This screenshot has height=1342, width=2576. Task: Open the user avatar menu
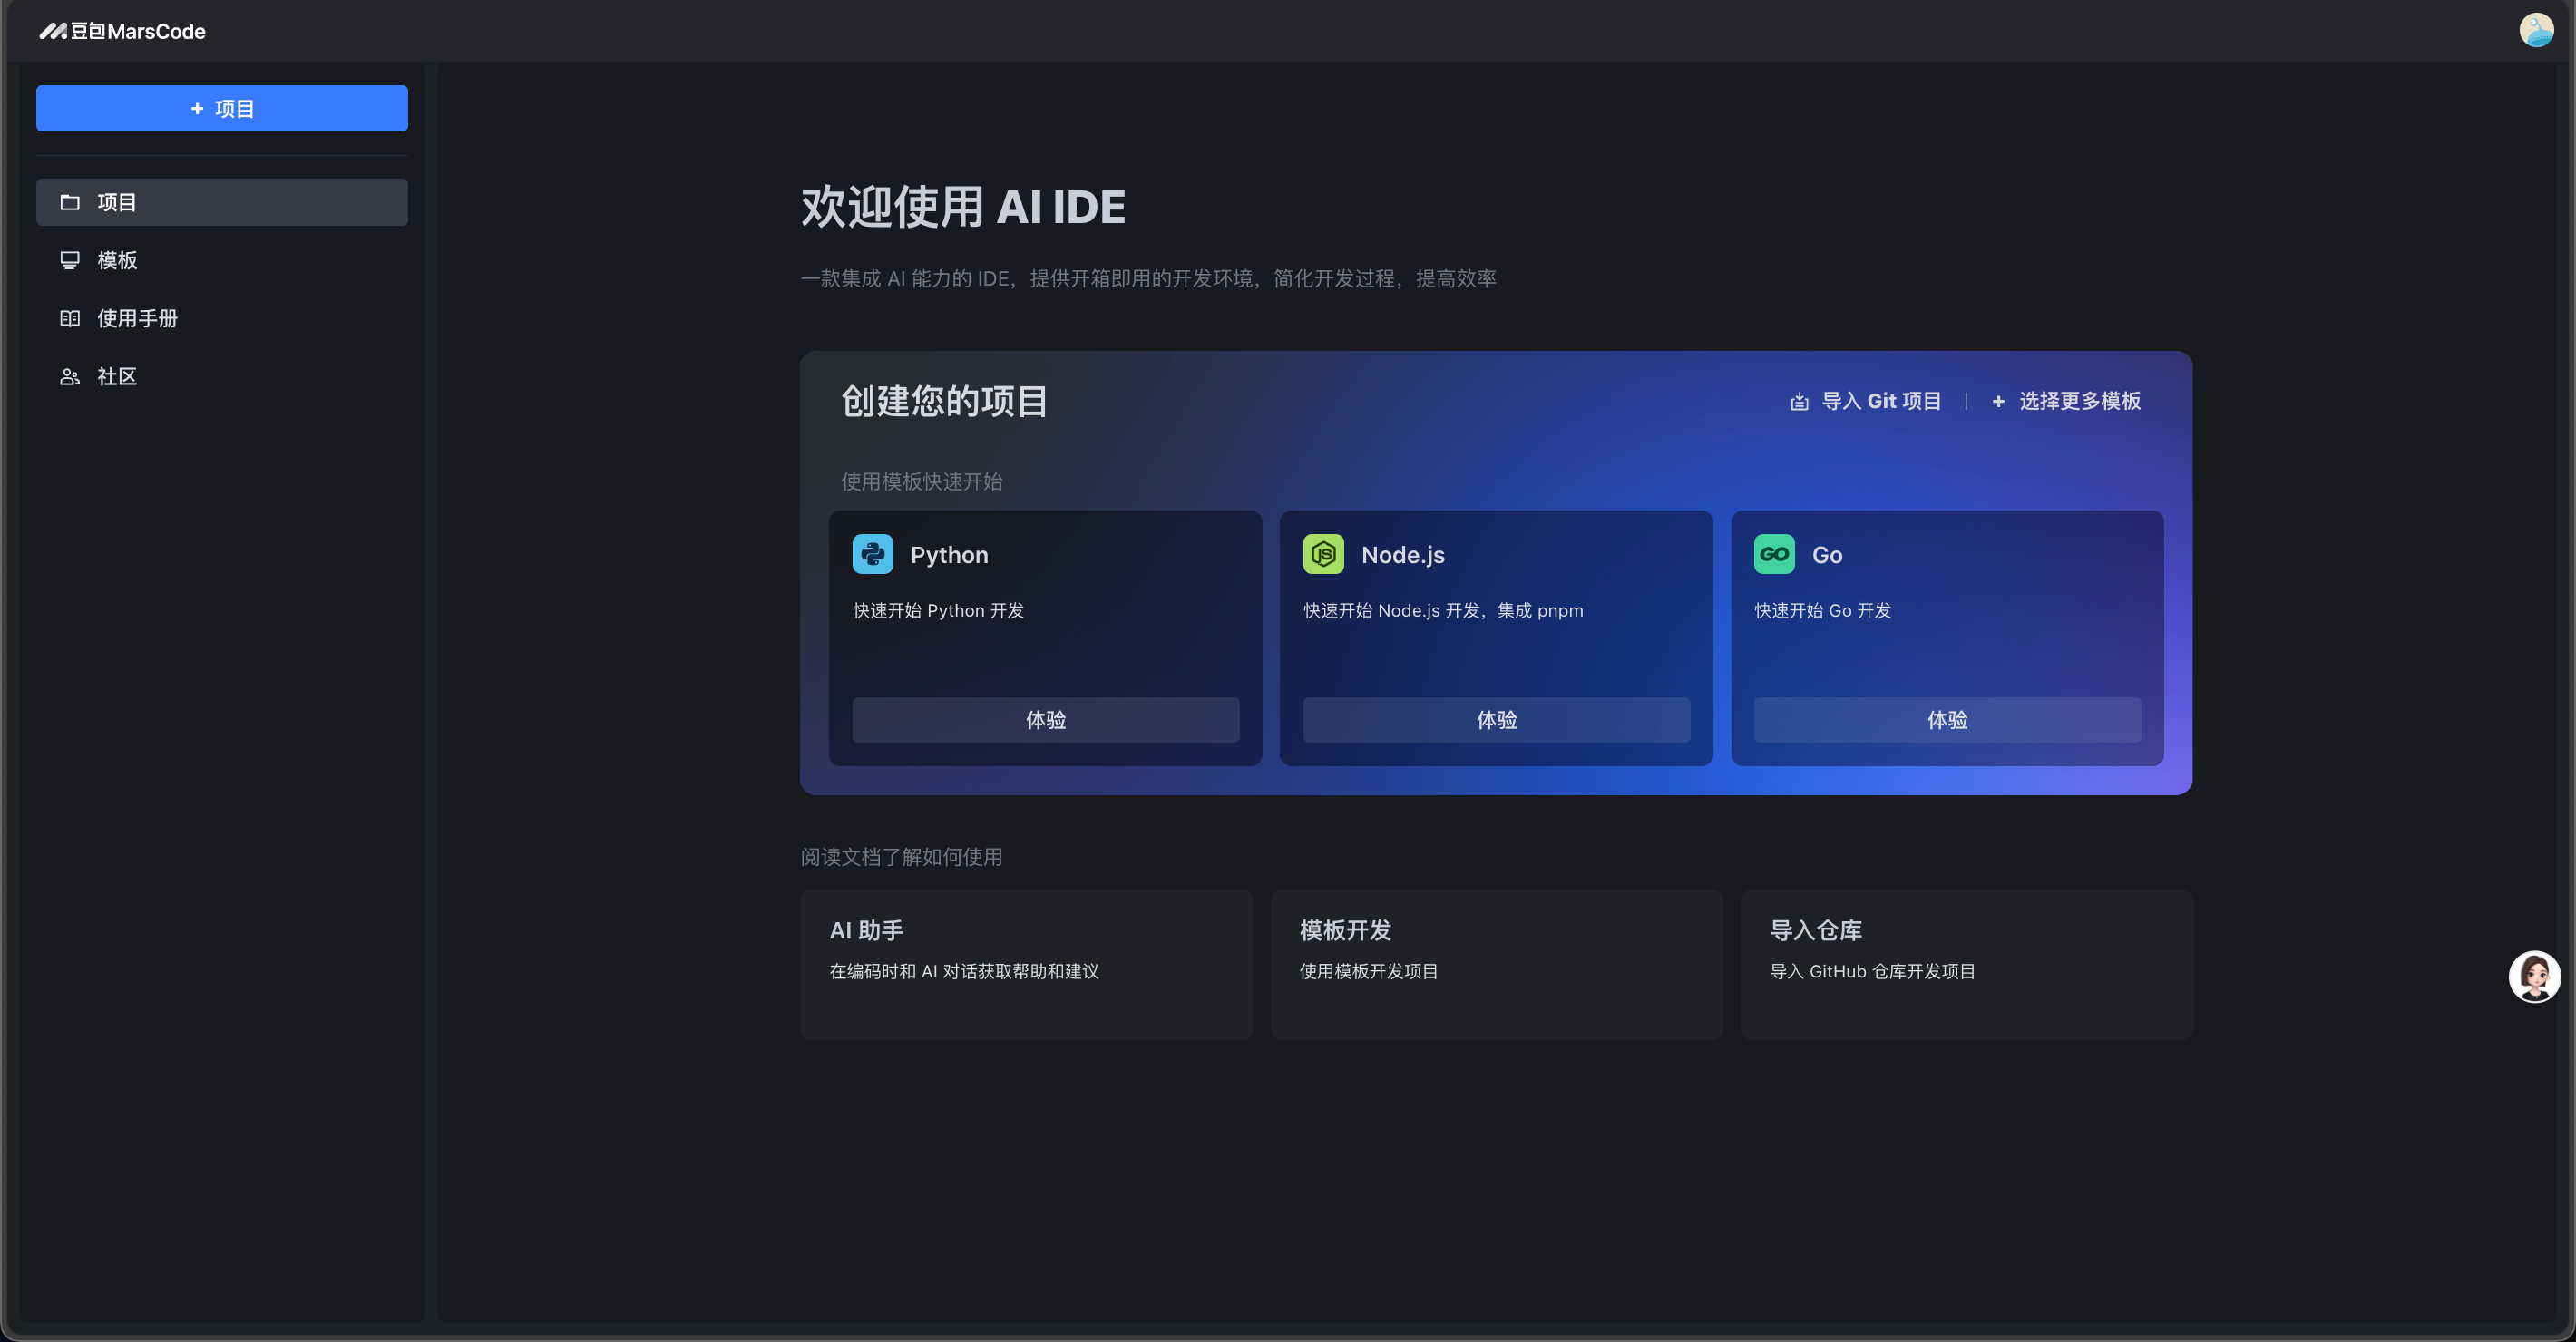2535,30
